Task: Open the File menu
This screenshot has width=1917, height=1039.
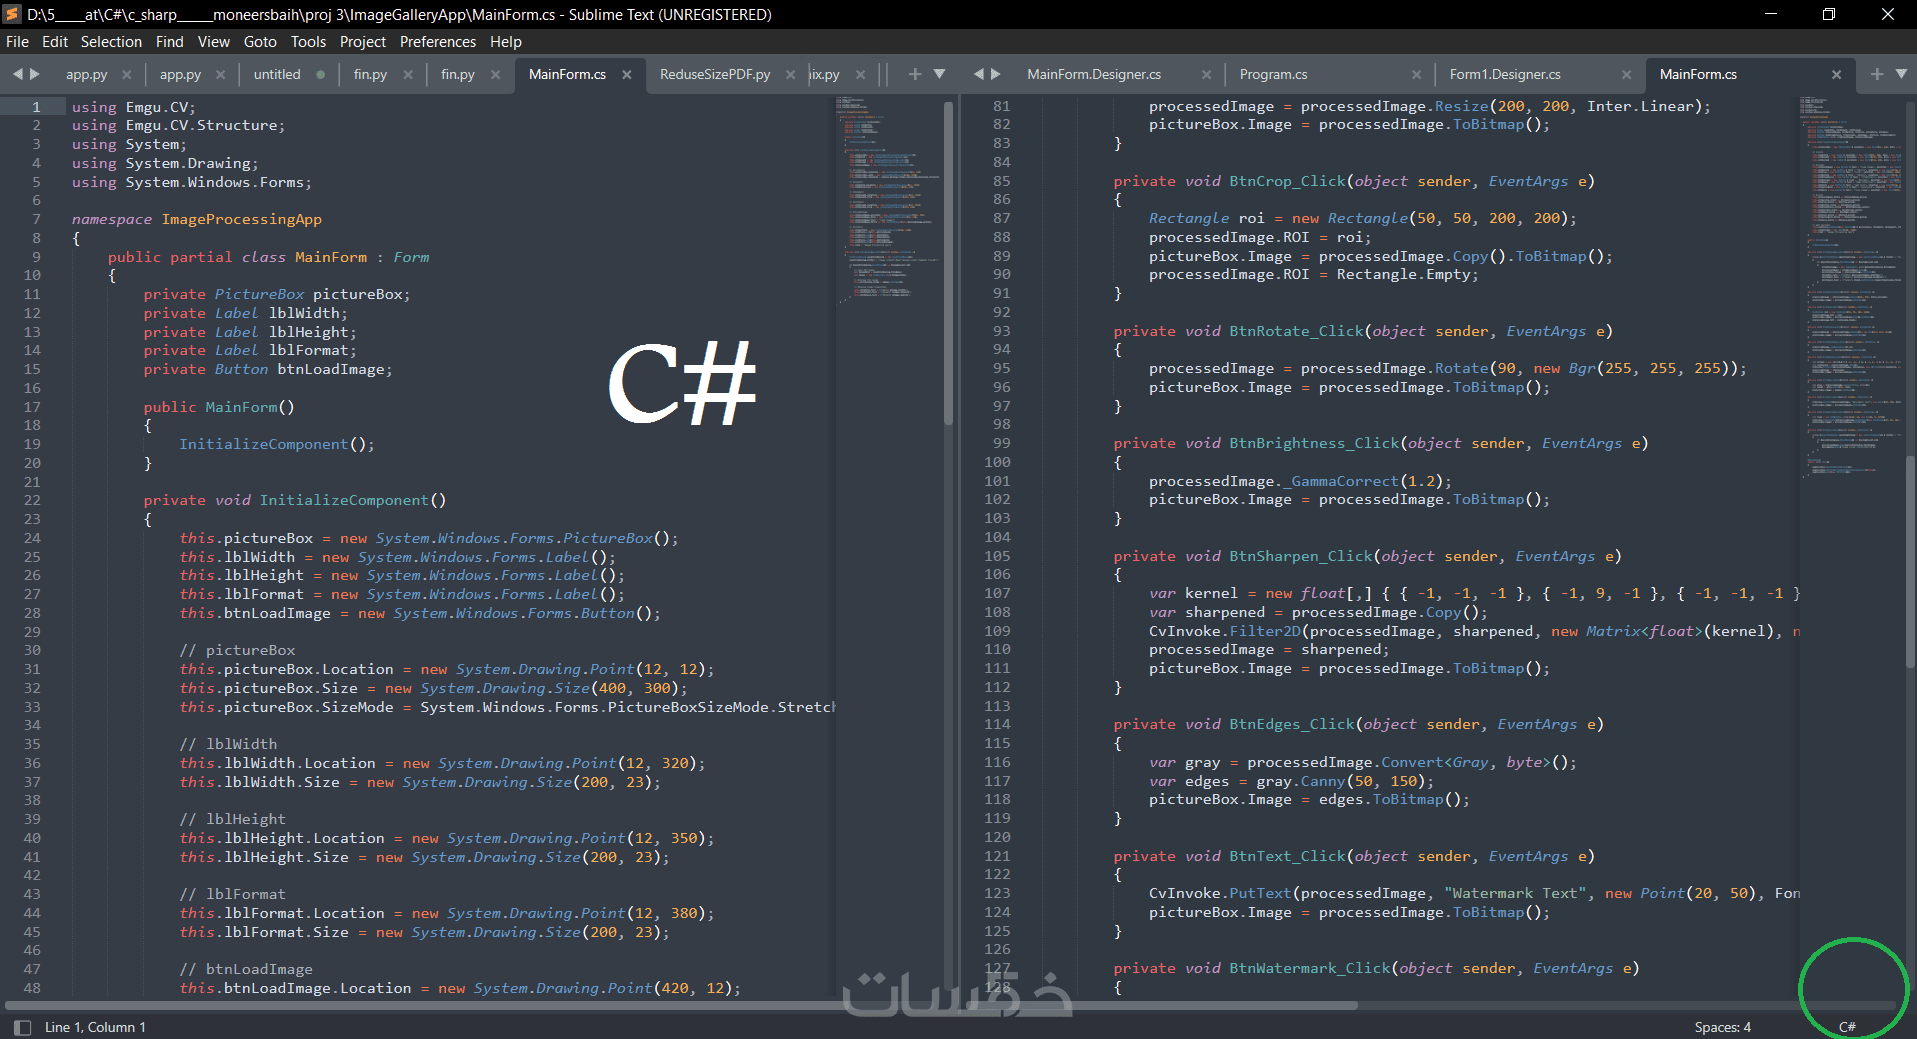Action: tap(17, 42)
